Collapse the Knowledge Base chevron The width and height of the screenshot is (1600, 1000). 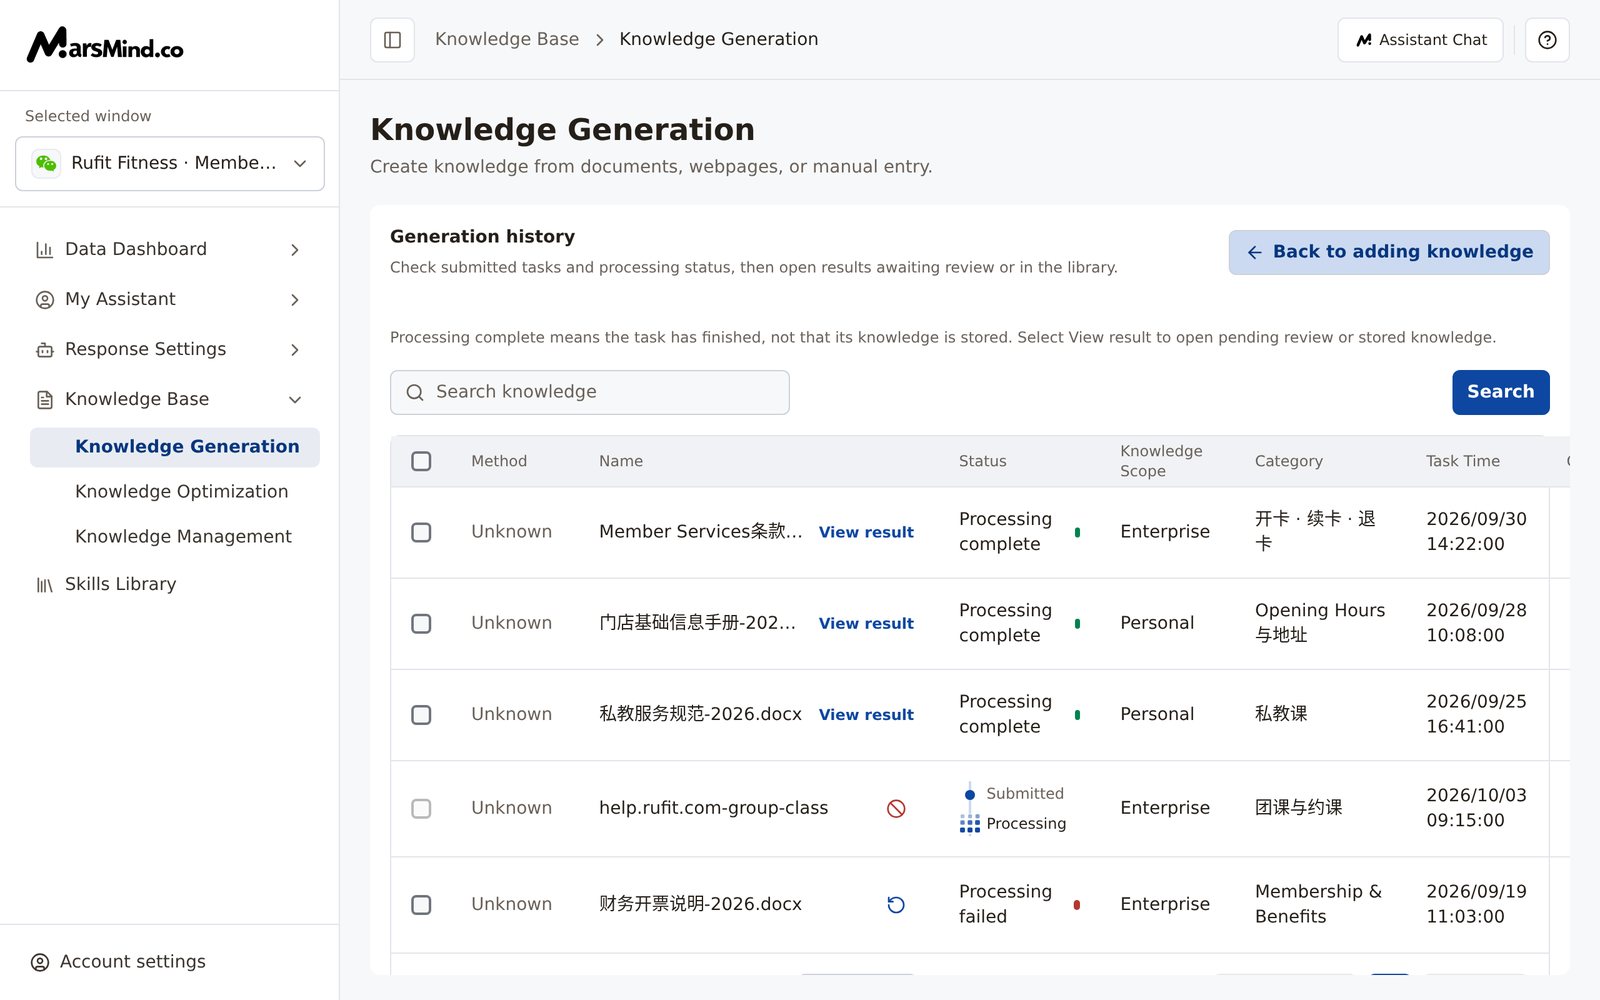coord(295,400)
